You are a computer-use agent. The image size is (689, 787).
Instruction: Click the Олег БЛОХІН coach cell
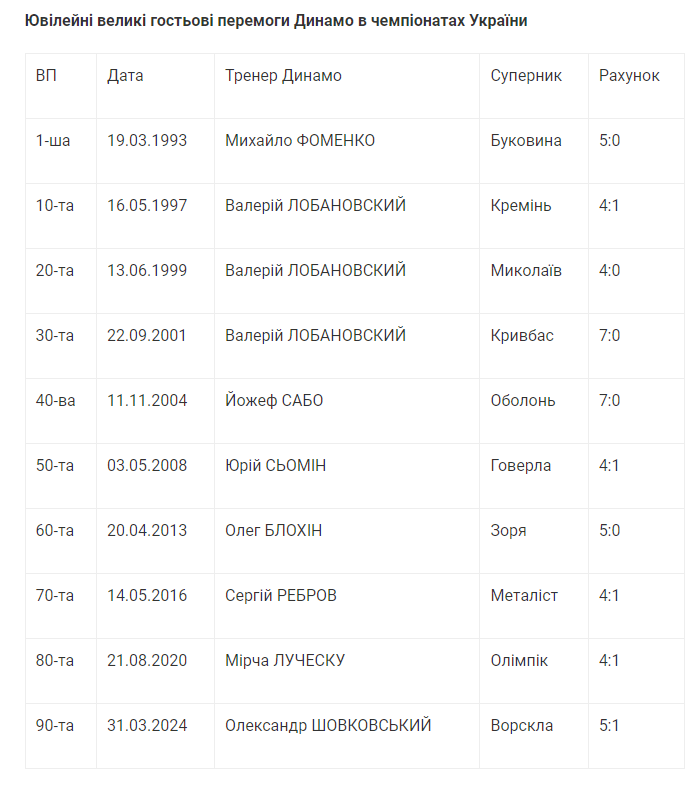tap(273, 531)
